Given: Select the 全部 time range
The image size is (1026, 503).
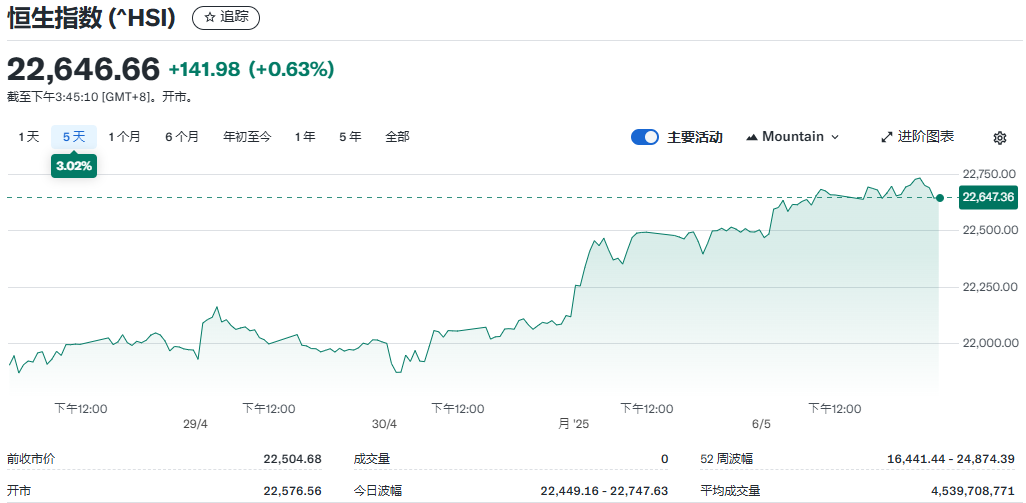Looking at the screenshot, I should click(397, 137).
